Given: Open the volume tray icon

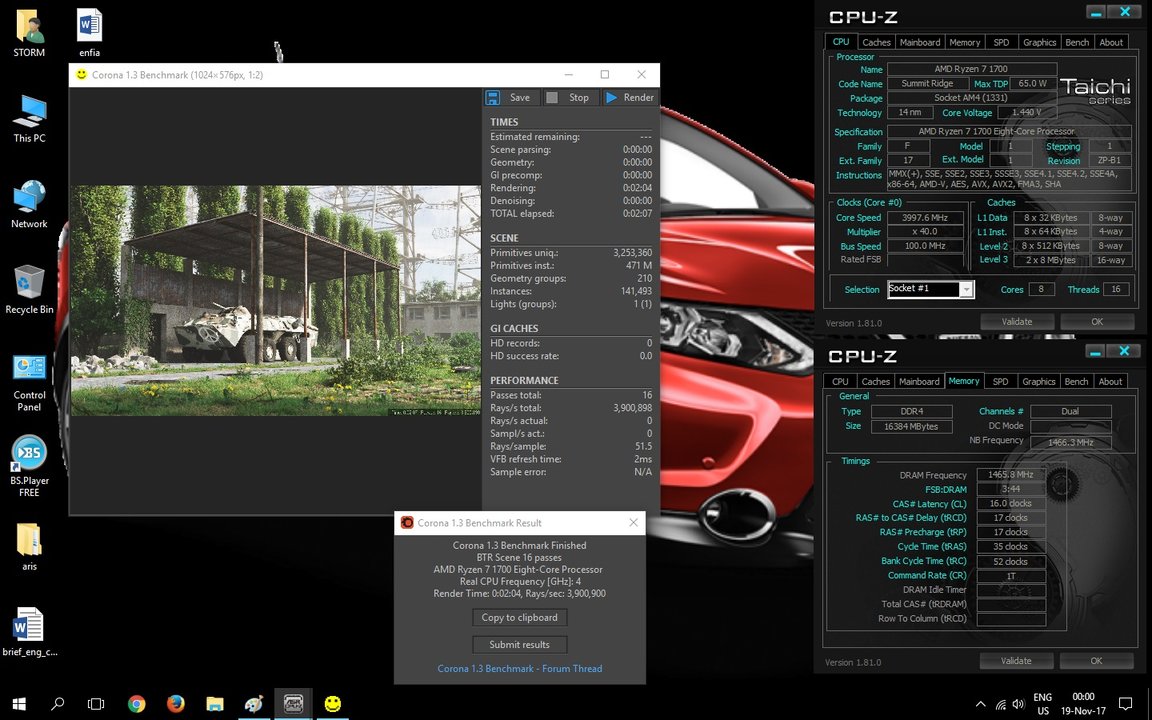Looking at the screenshot, I should [x=1018, y=704].
